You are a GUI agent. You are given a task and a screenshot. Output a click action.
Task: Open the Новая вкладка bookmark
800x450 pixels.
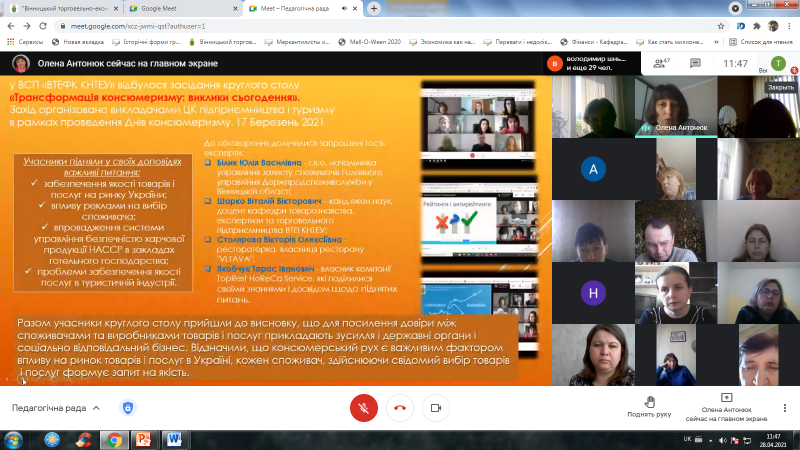(x=78, y=42)
